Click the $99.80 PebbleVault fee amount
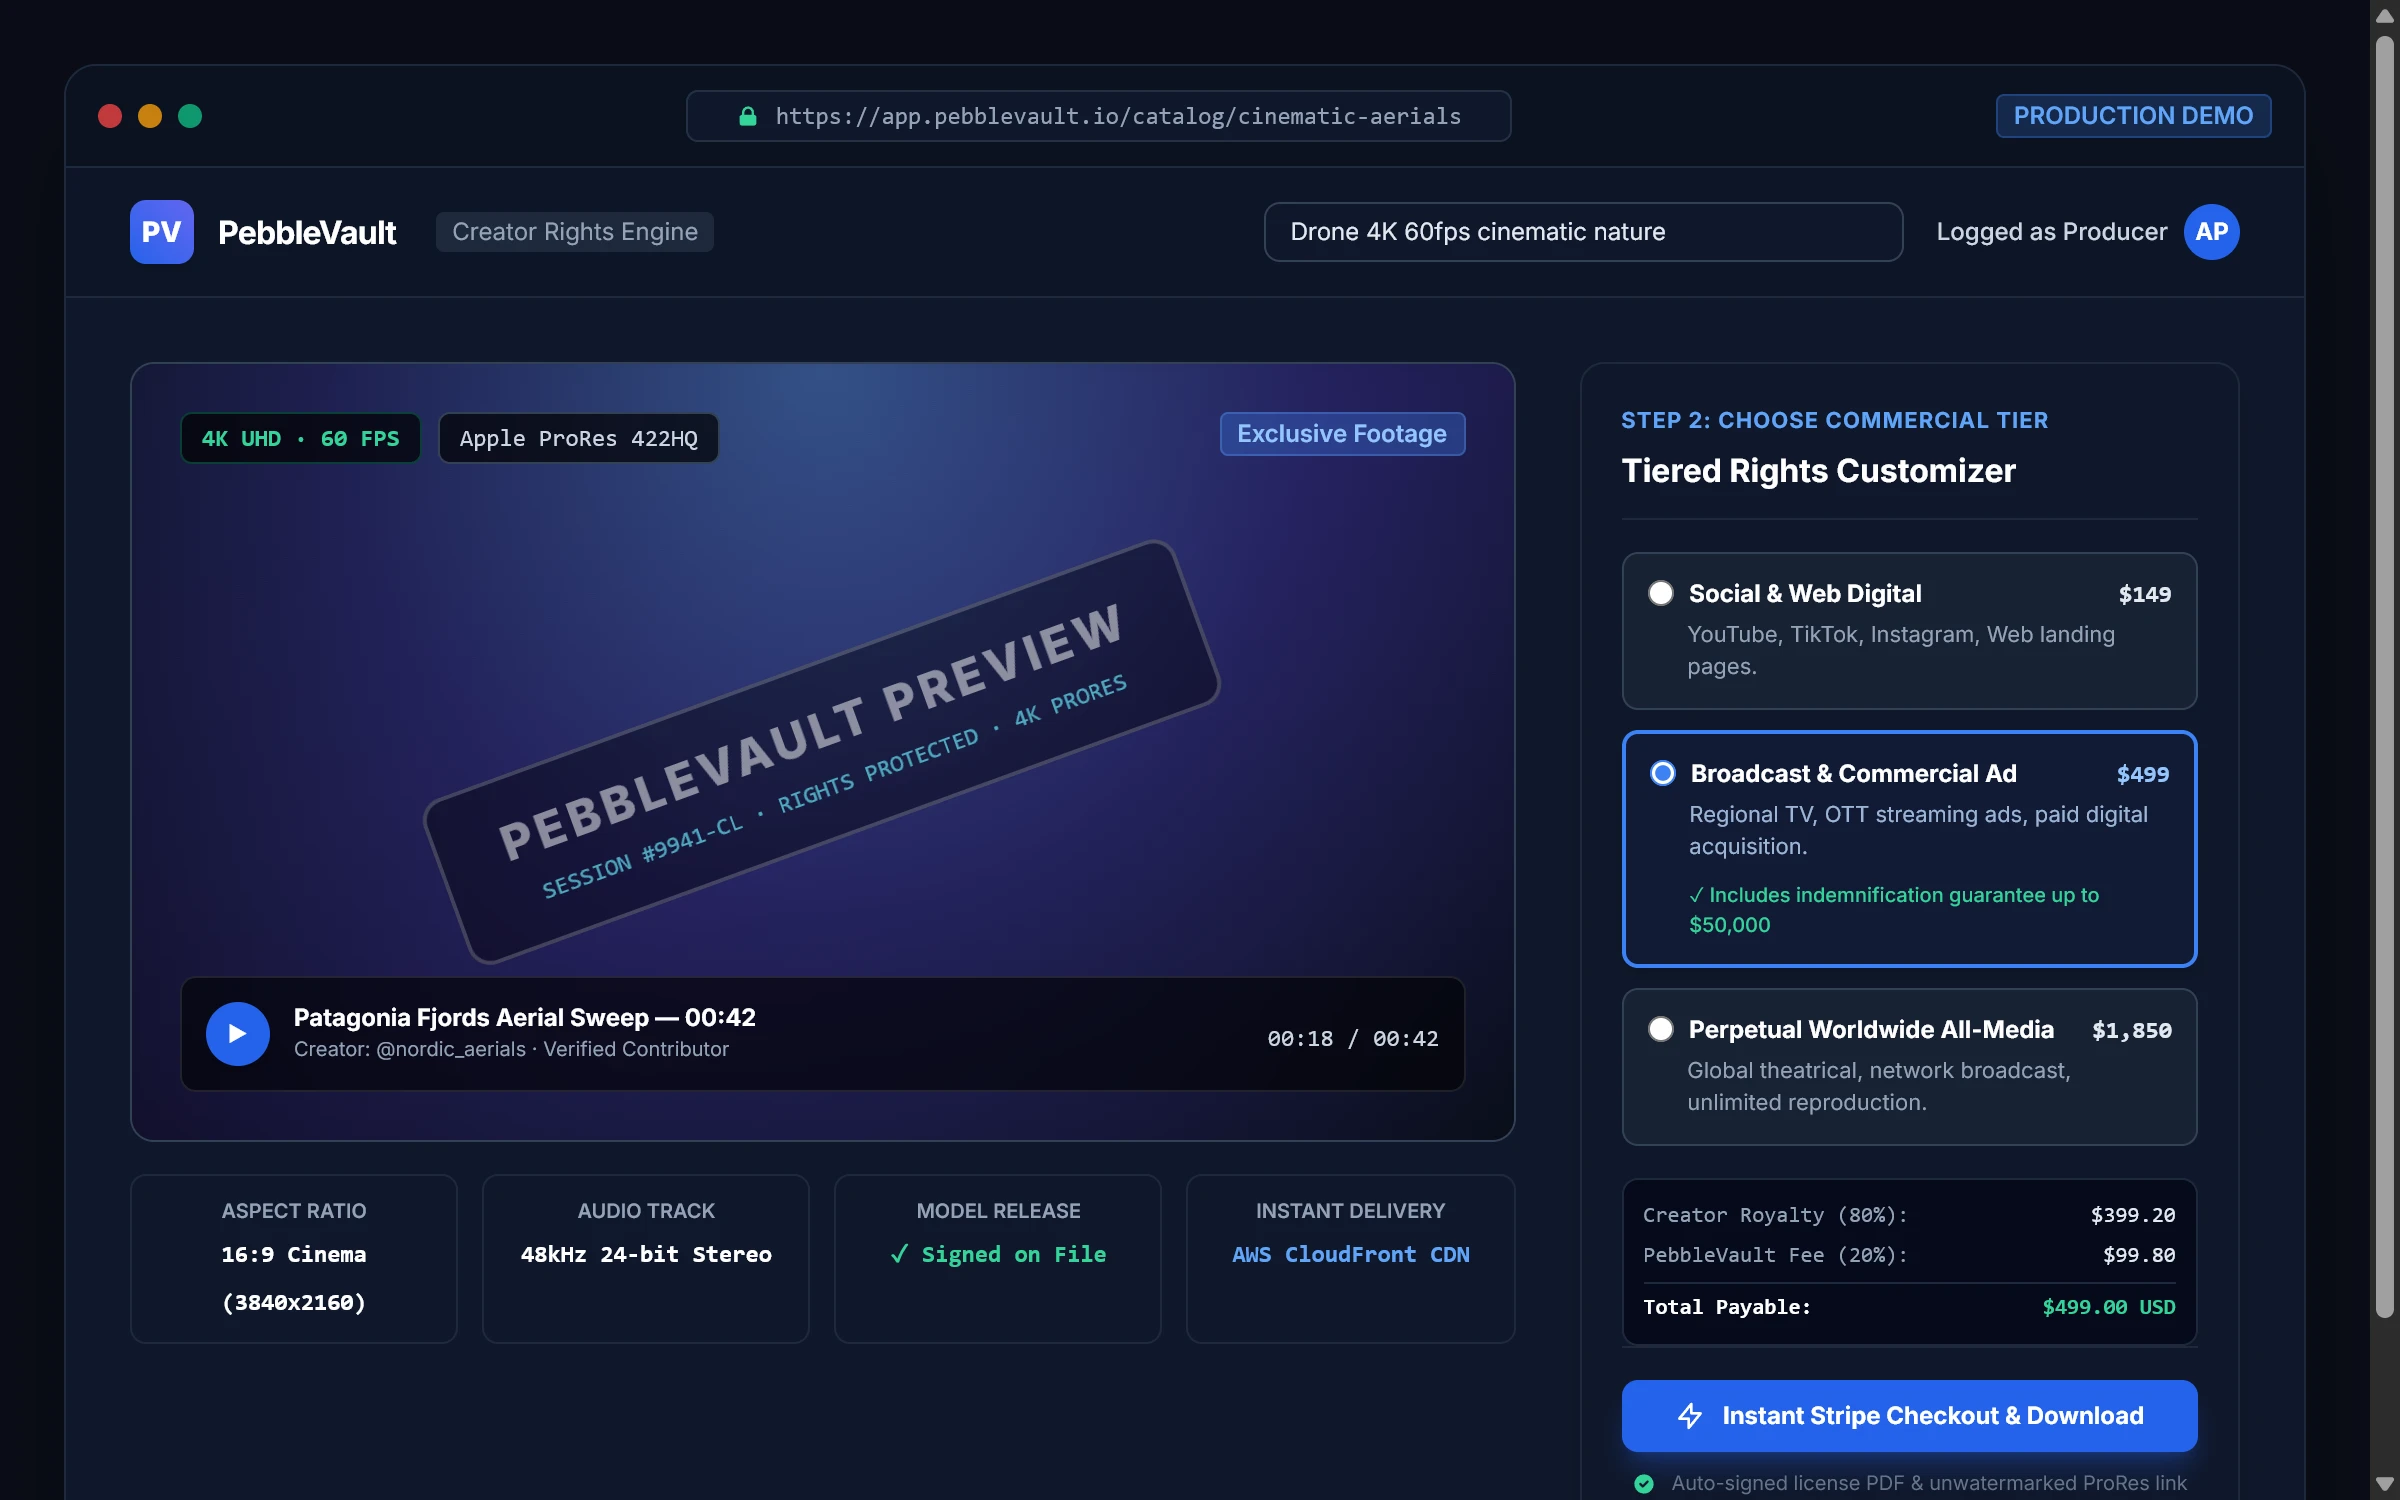Image resolution: width=2400 pixels, height=1500 pixels. [2138, 1255]
